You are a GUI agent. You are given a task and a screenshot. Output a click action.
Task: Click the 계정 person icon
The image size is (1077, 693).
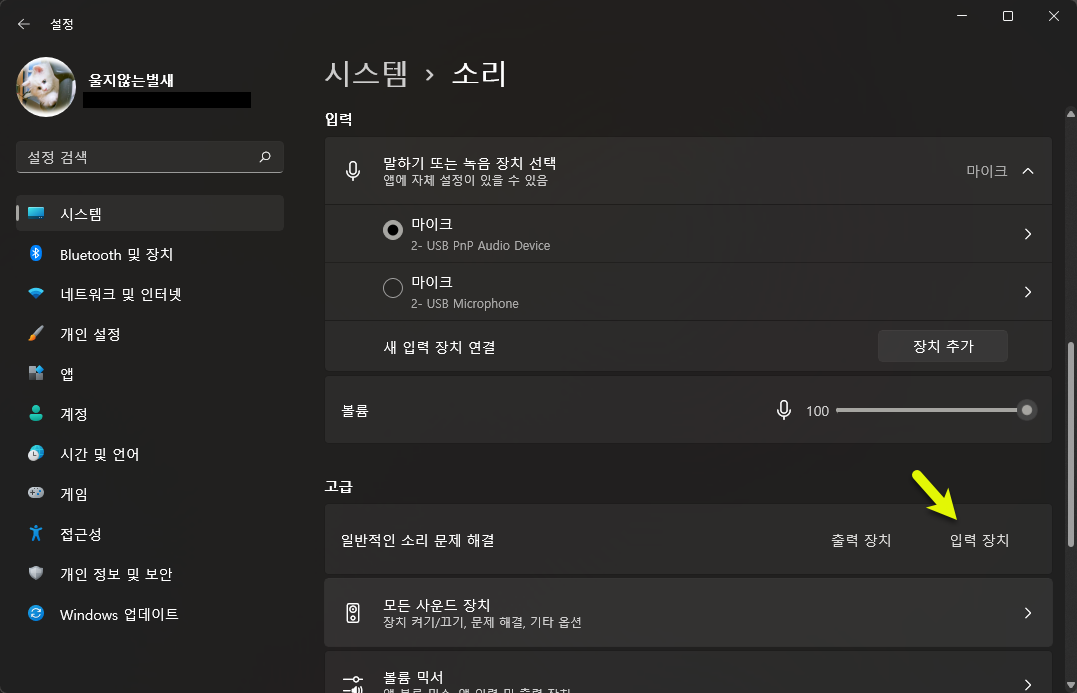pos(36,413)
